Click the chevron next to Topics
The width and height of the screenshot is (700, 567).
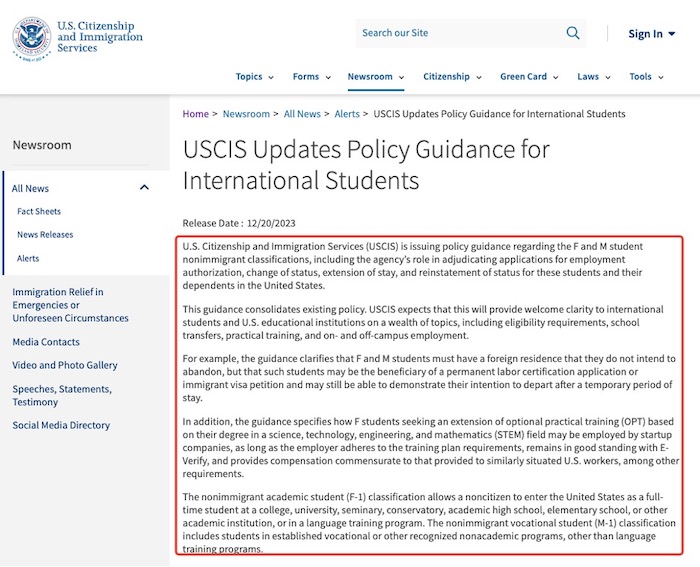tap(271, 77)
